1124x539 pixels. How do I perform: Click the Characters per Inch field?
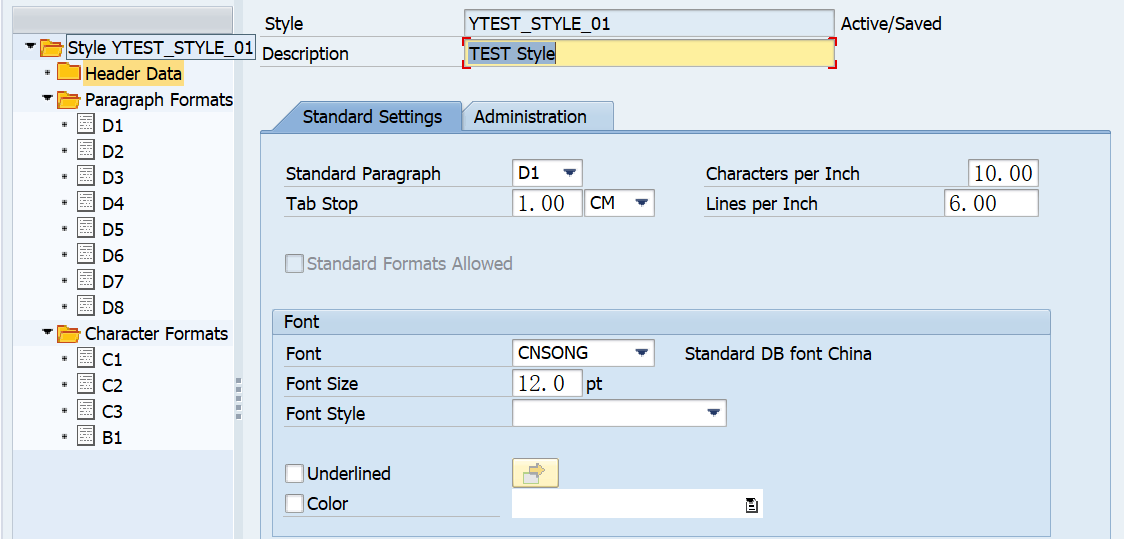click(x=1003, y=173)
